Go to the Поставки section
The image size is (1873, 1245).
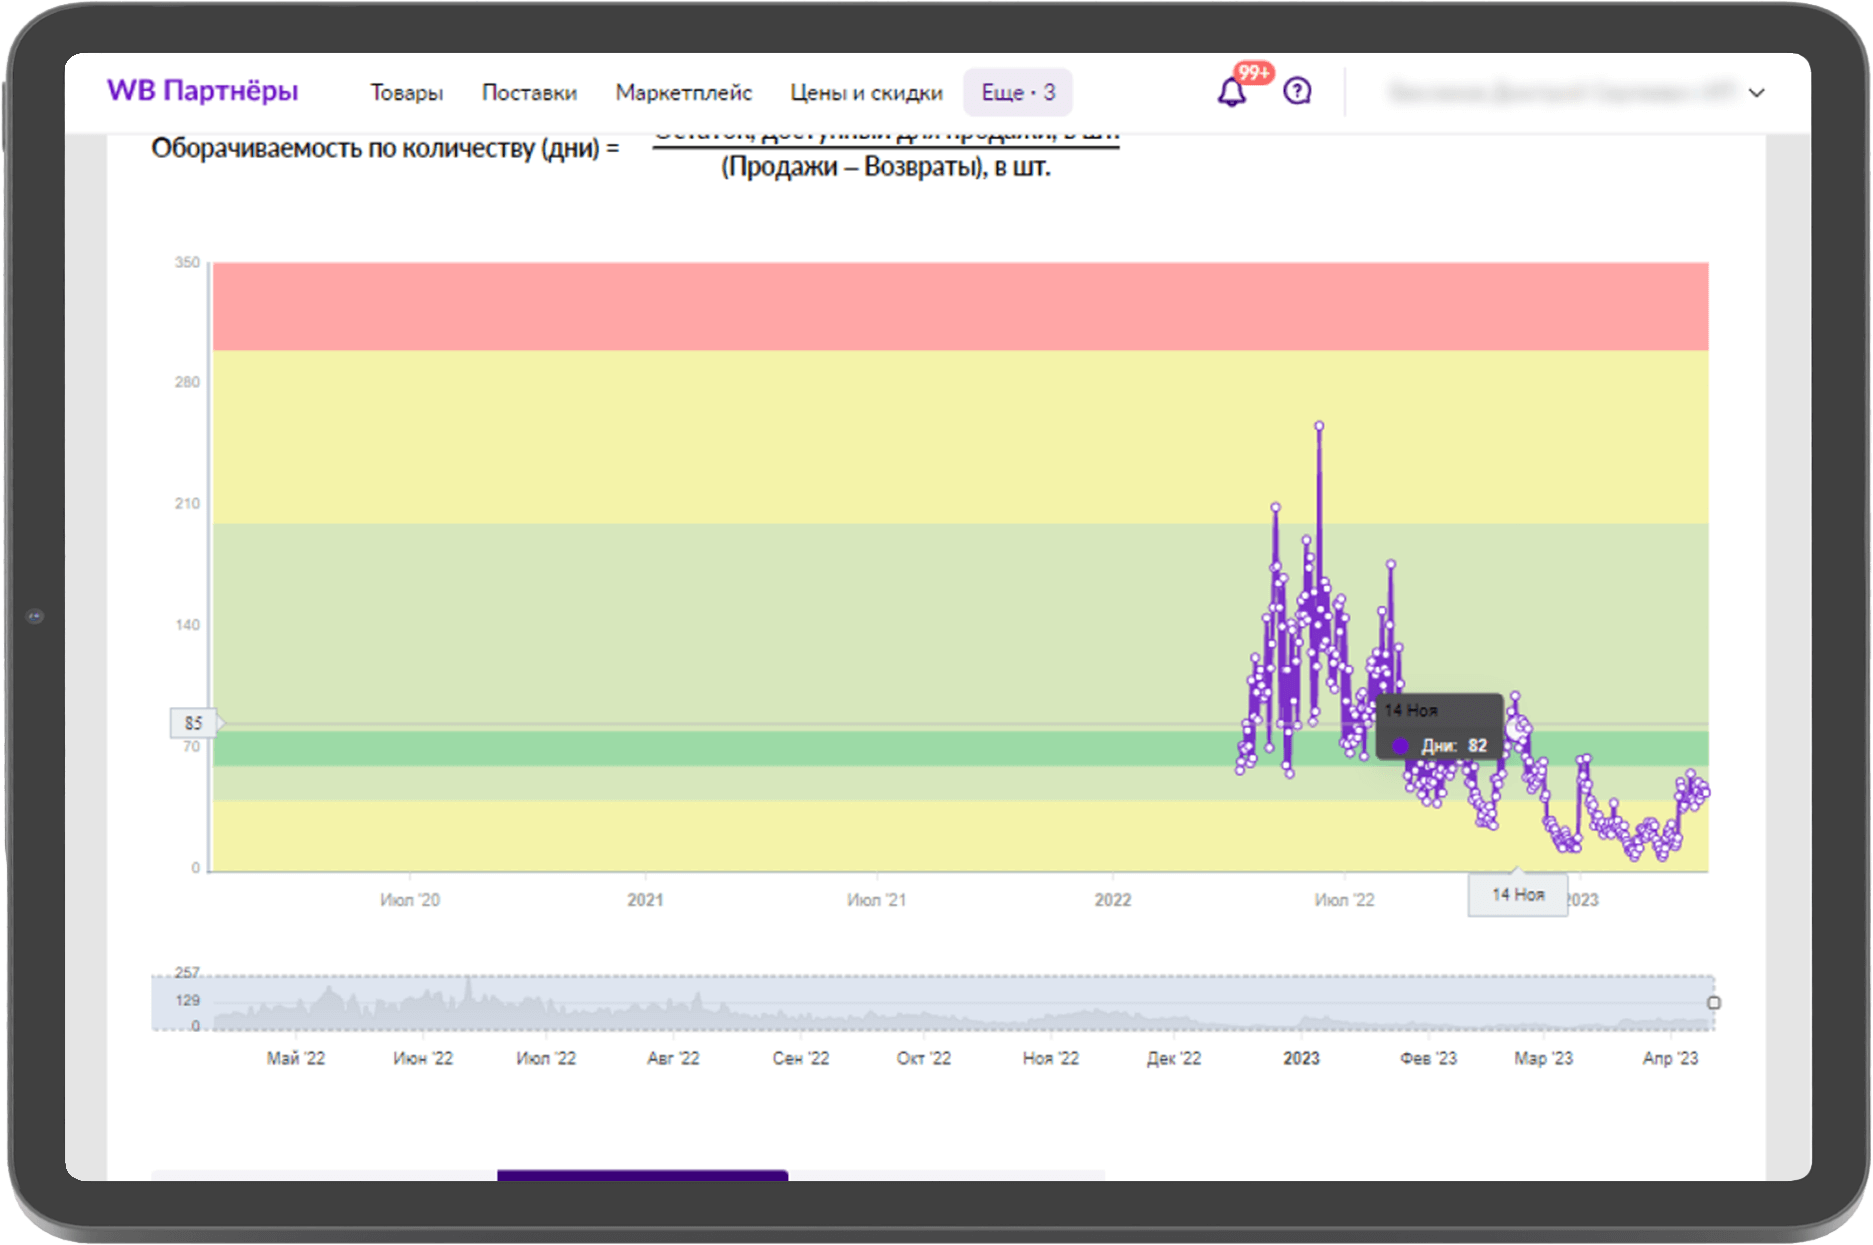(x=529, y=93)
